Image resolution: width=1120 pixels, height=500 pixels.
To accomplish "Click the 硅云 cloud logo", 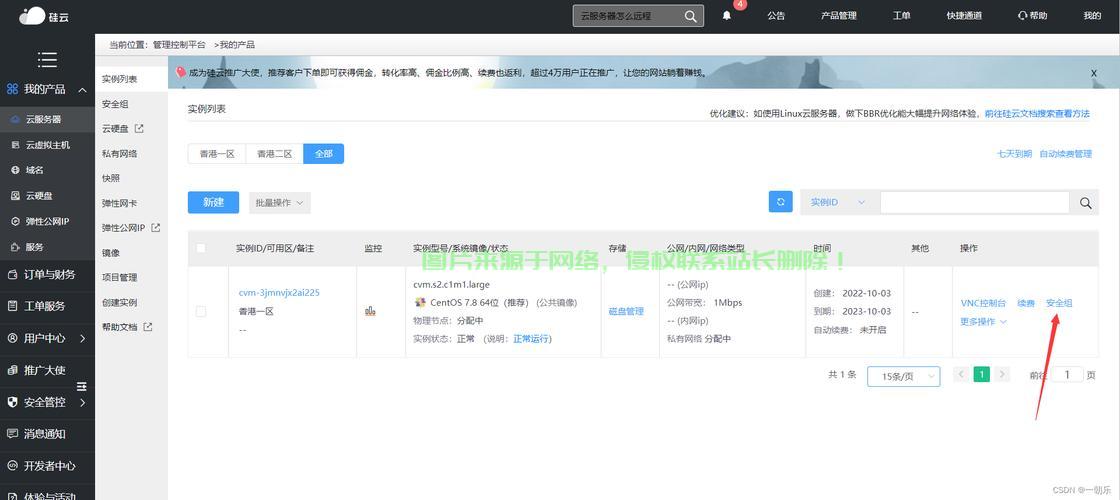I will (44, 16).
